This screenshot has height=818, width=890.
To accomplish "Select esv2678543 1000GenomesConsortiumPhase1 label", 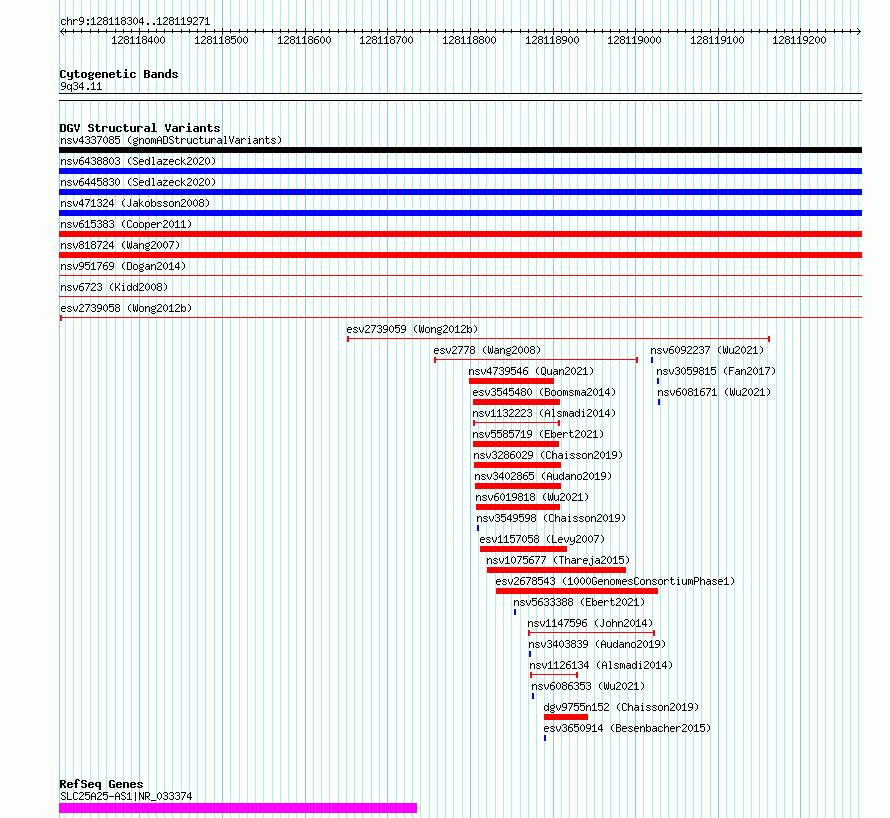I will point(615,581).
